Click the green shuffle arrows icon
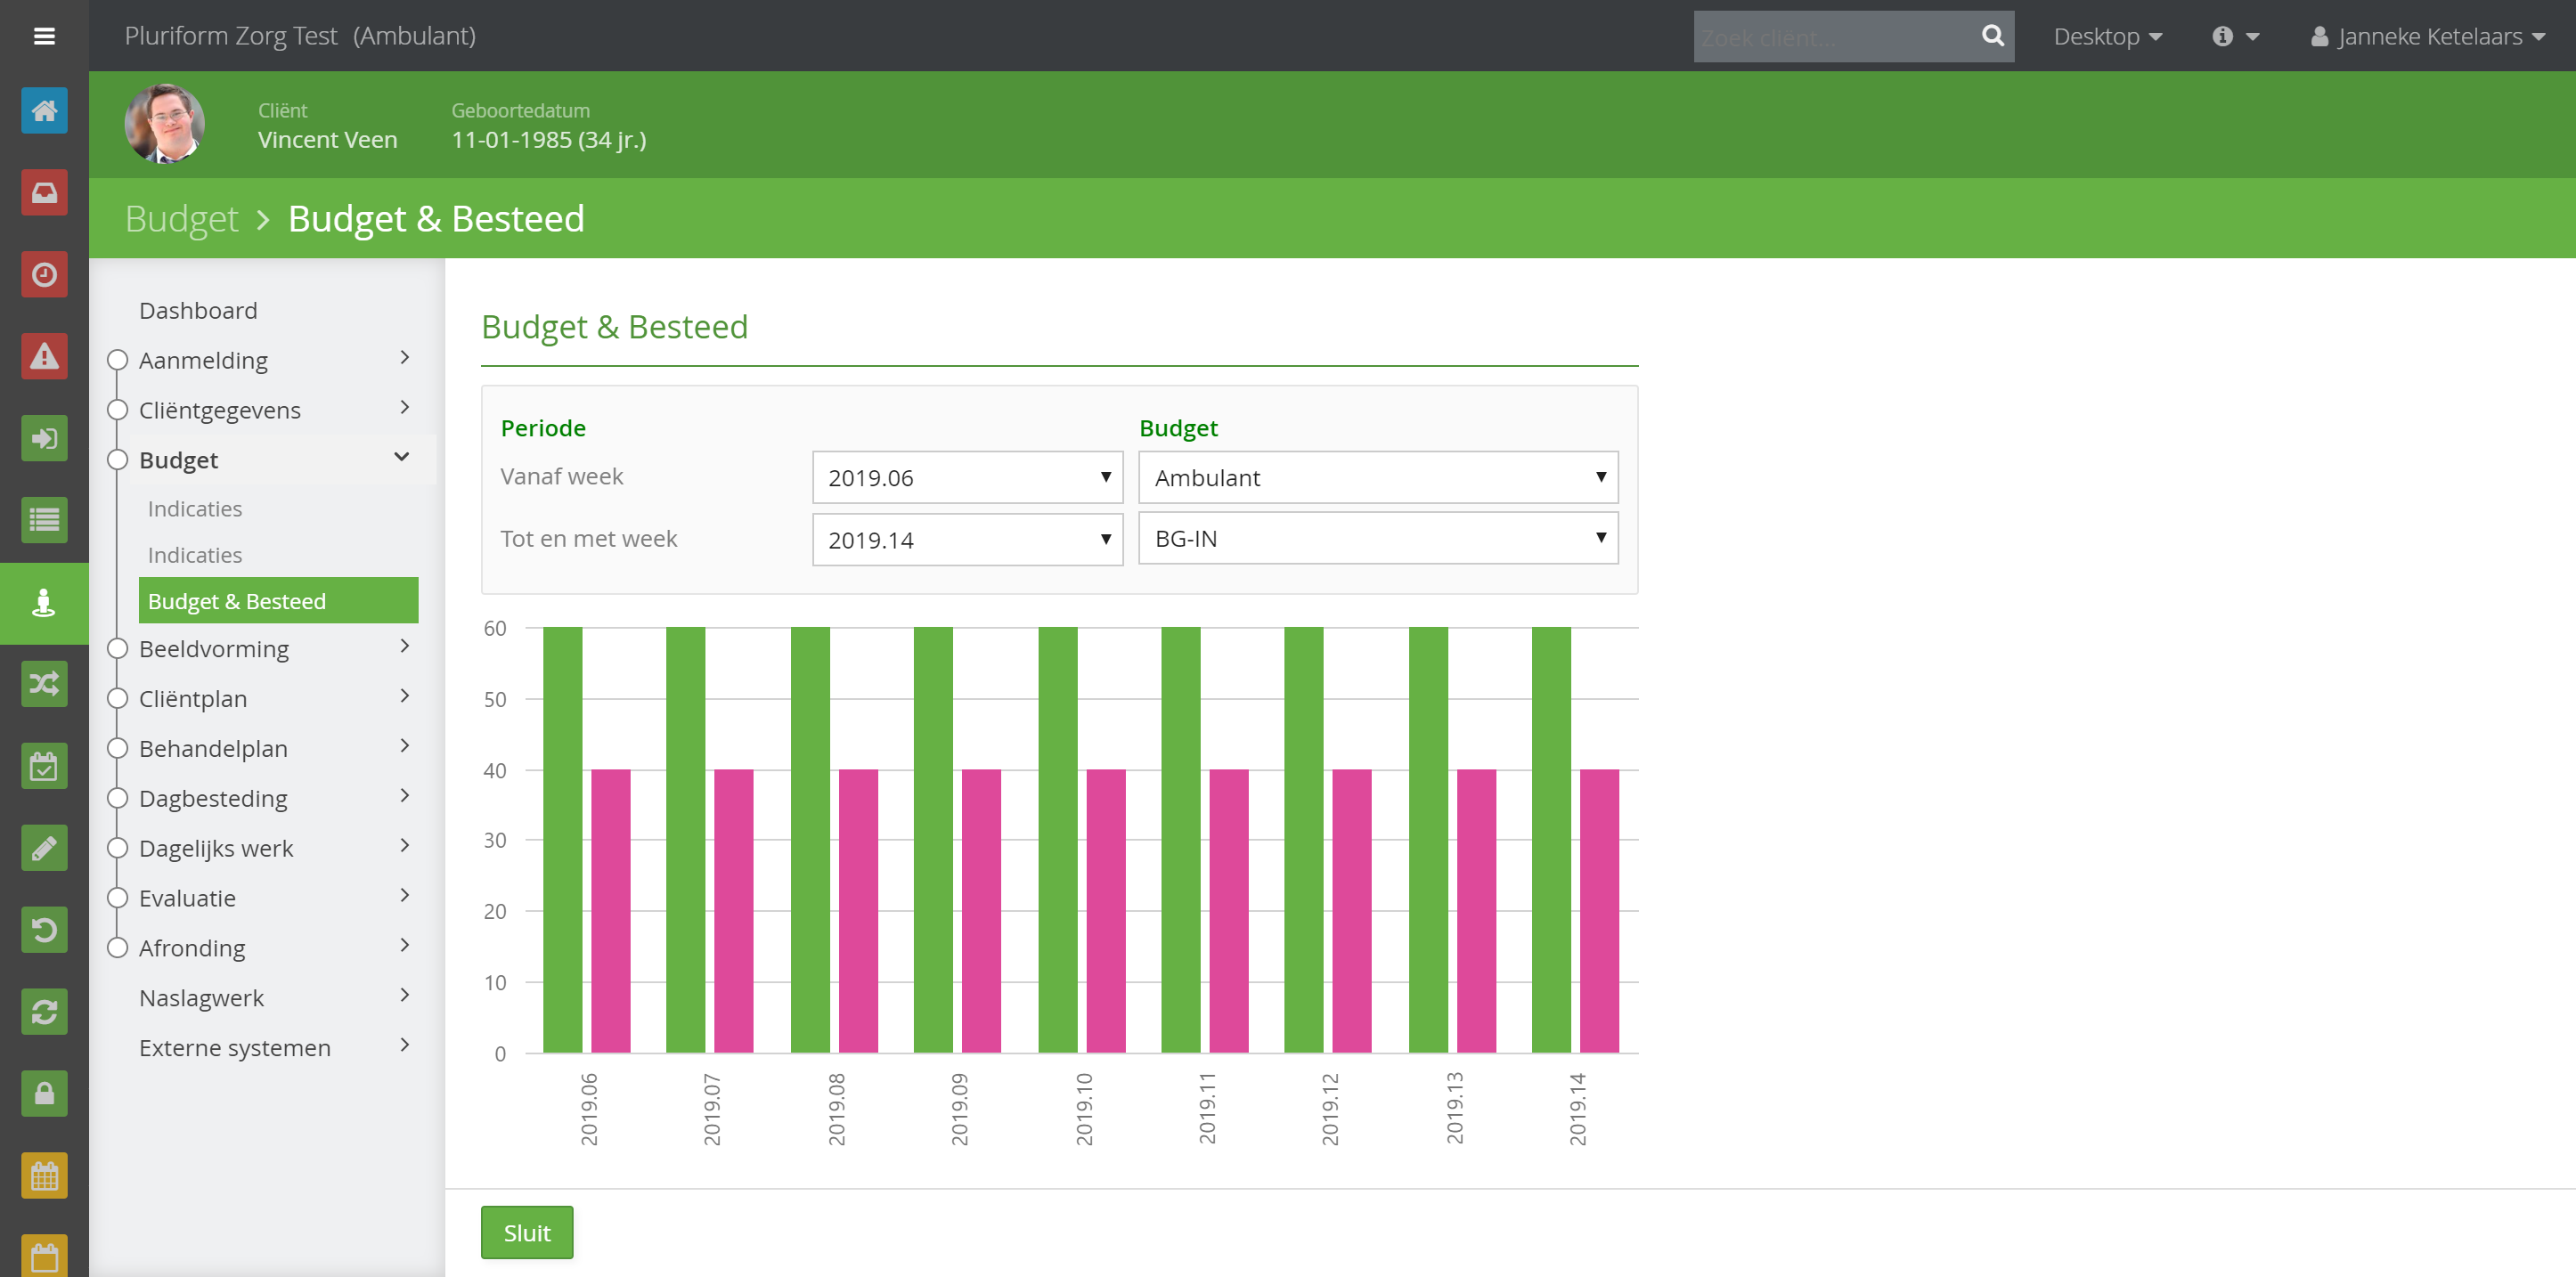 click(x=44, y=684)
